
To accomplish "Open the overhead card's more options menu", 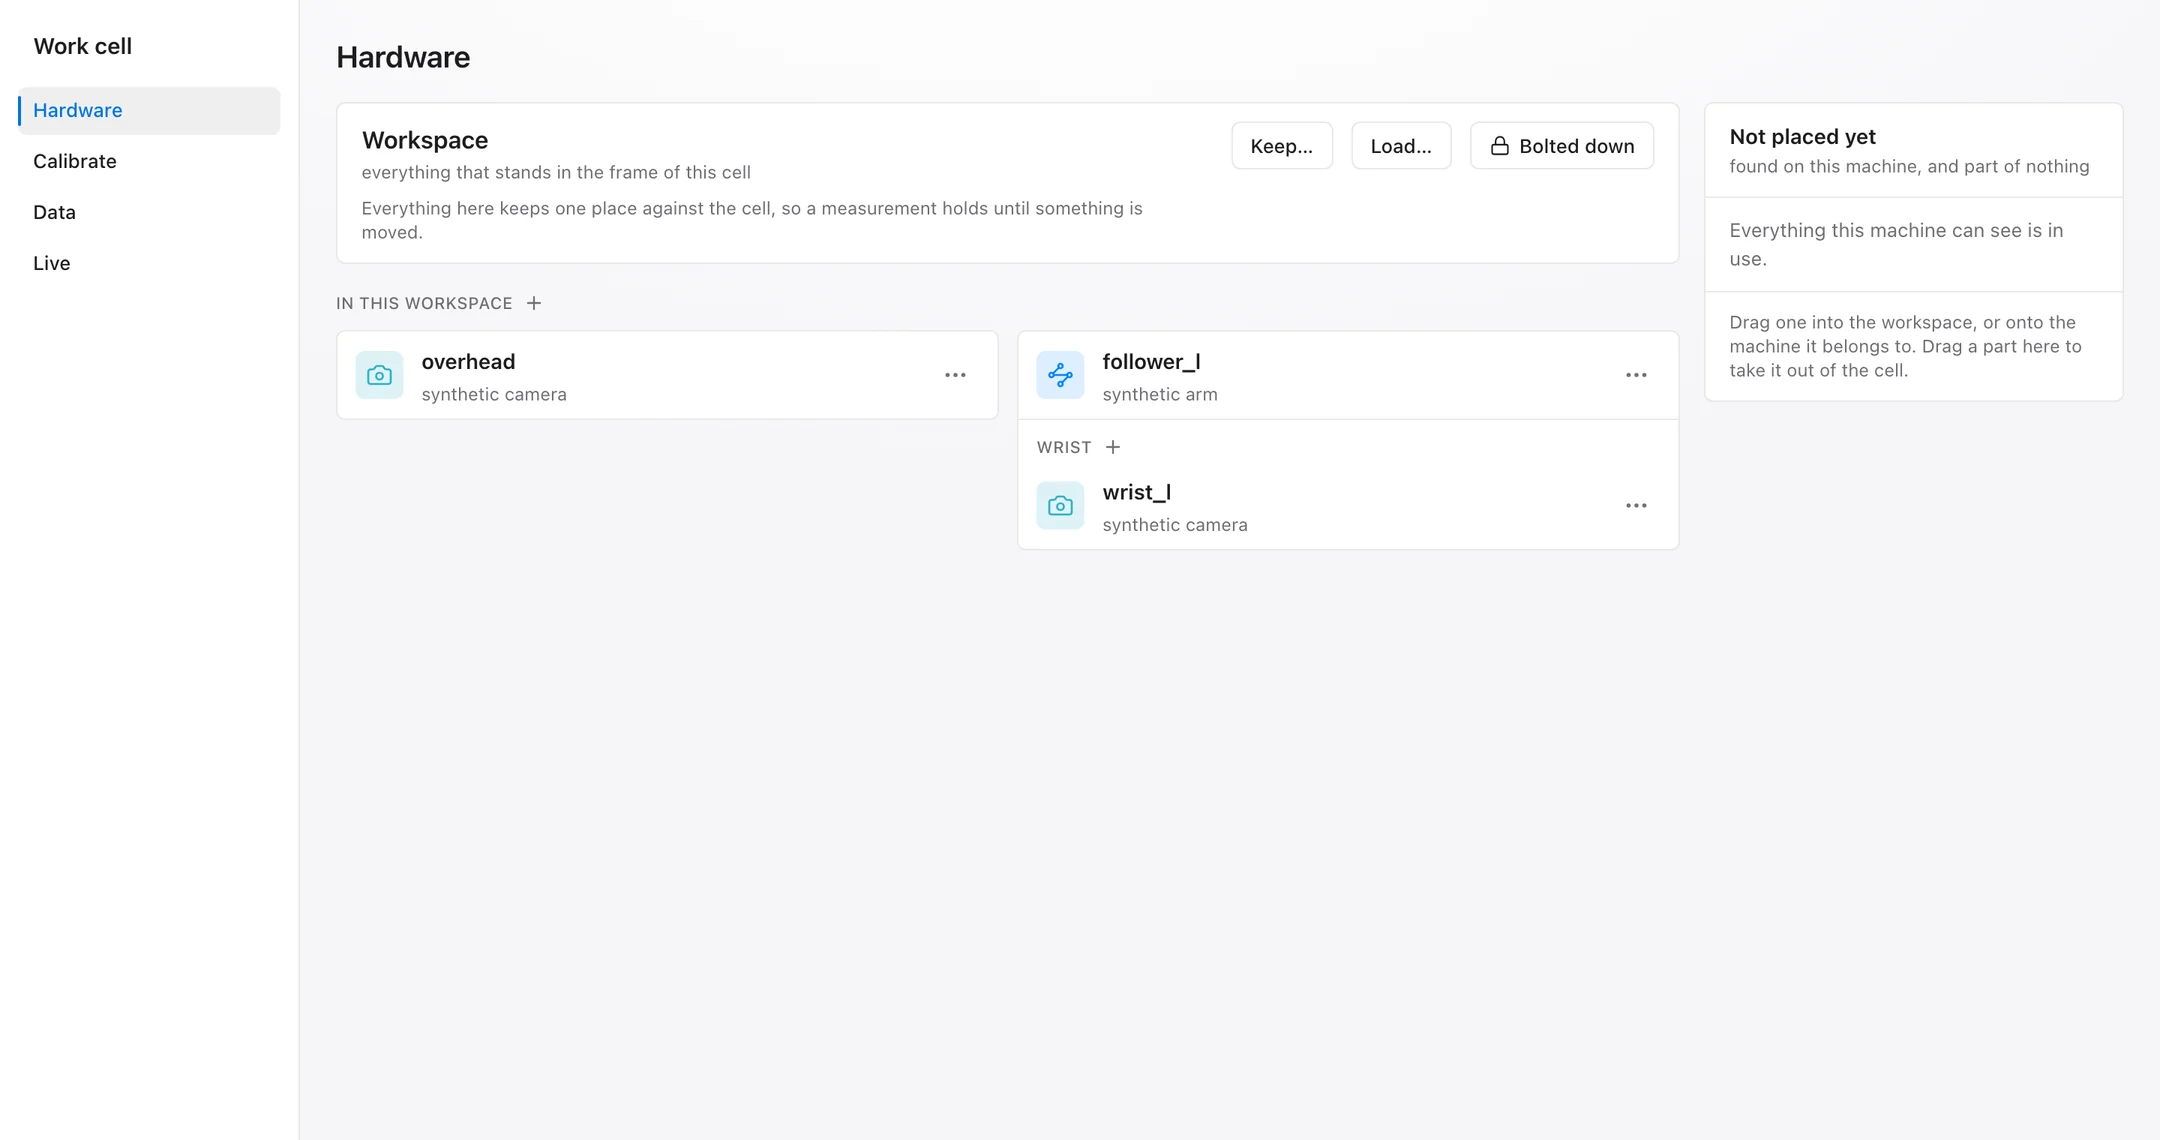I will 955,375.
